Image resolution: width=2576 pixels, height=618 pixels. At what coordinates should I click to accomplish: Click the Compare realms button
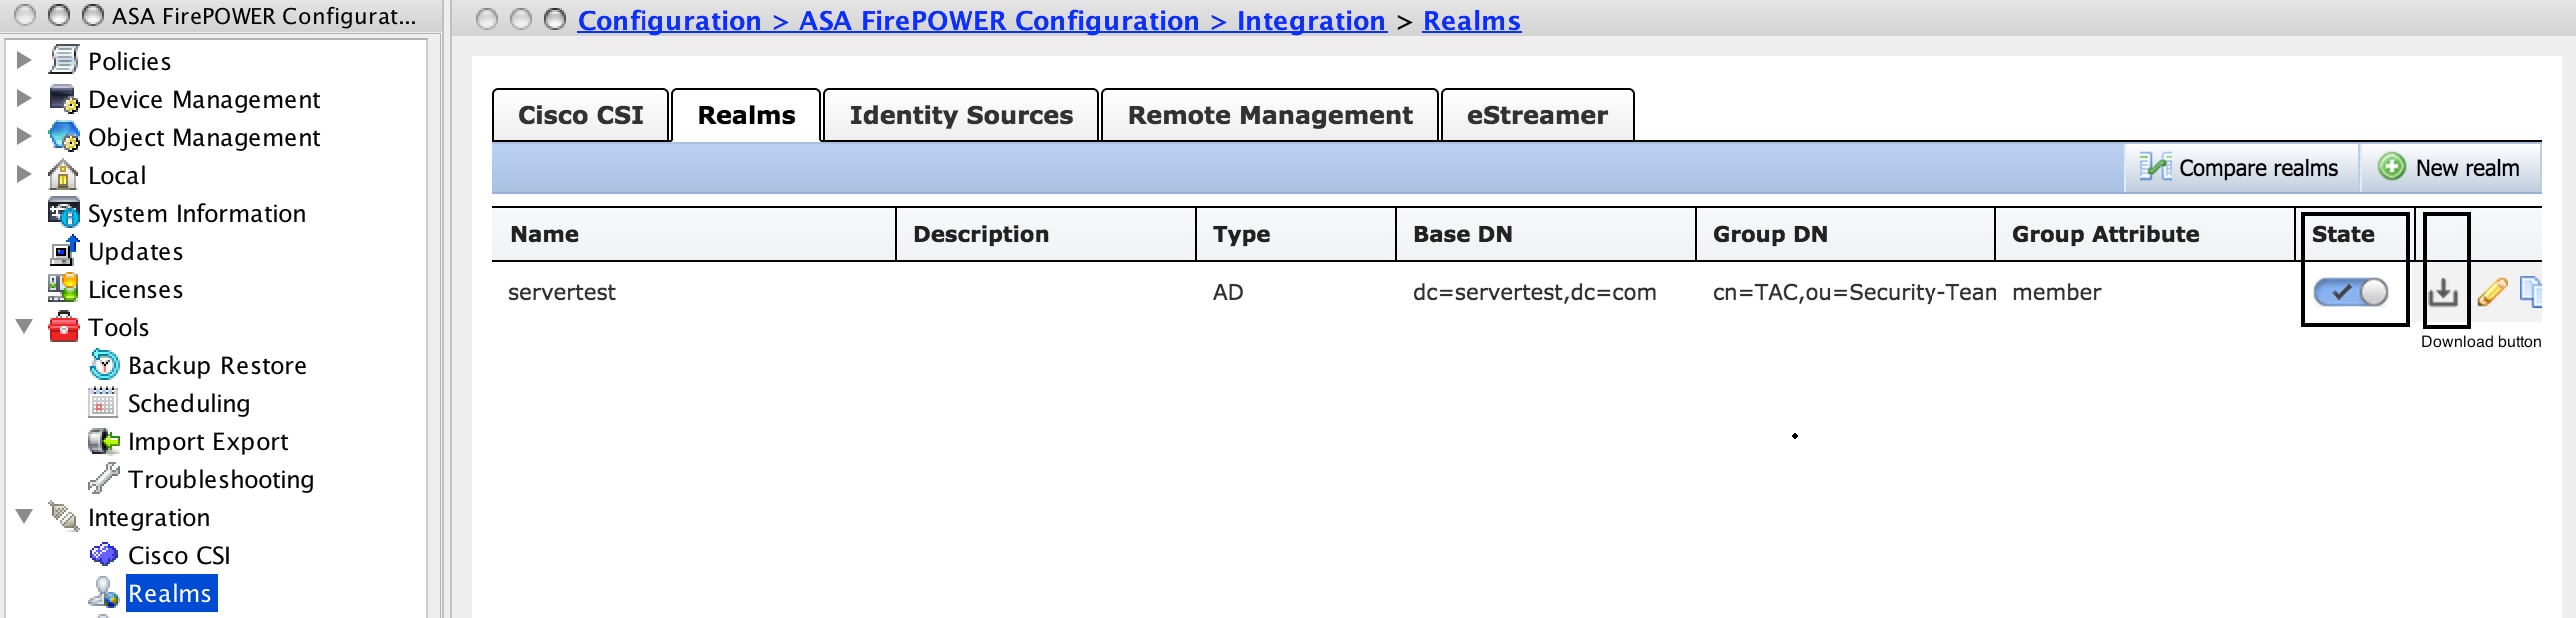tap(2240, 168)
